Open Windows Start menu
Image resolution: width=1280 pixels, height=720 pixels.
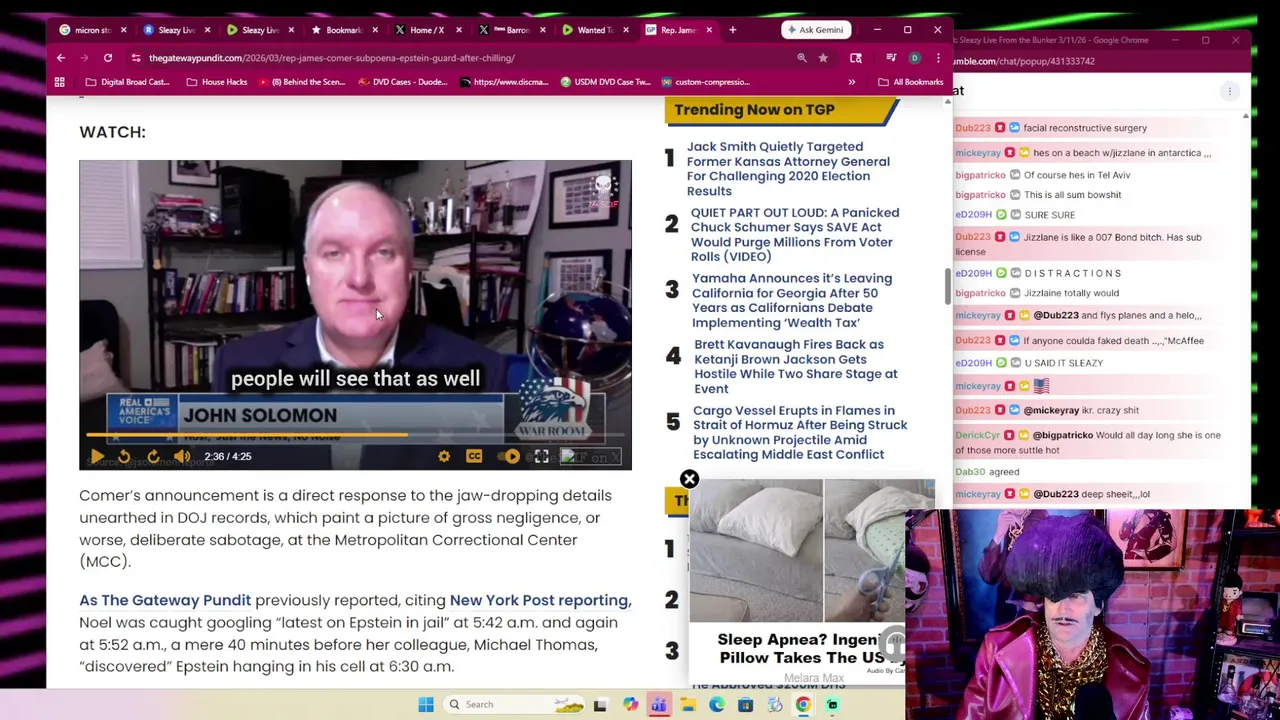point(426,705)
